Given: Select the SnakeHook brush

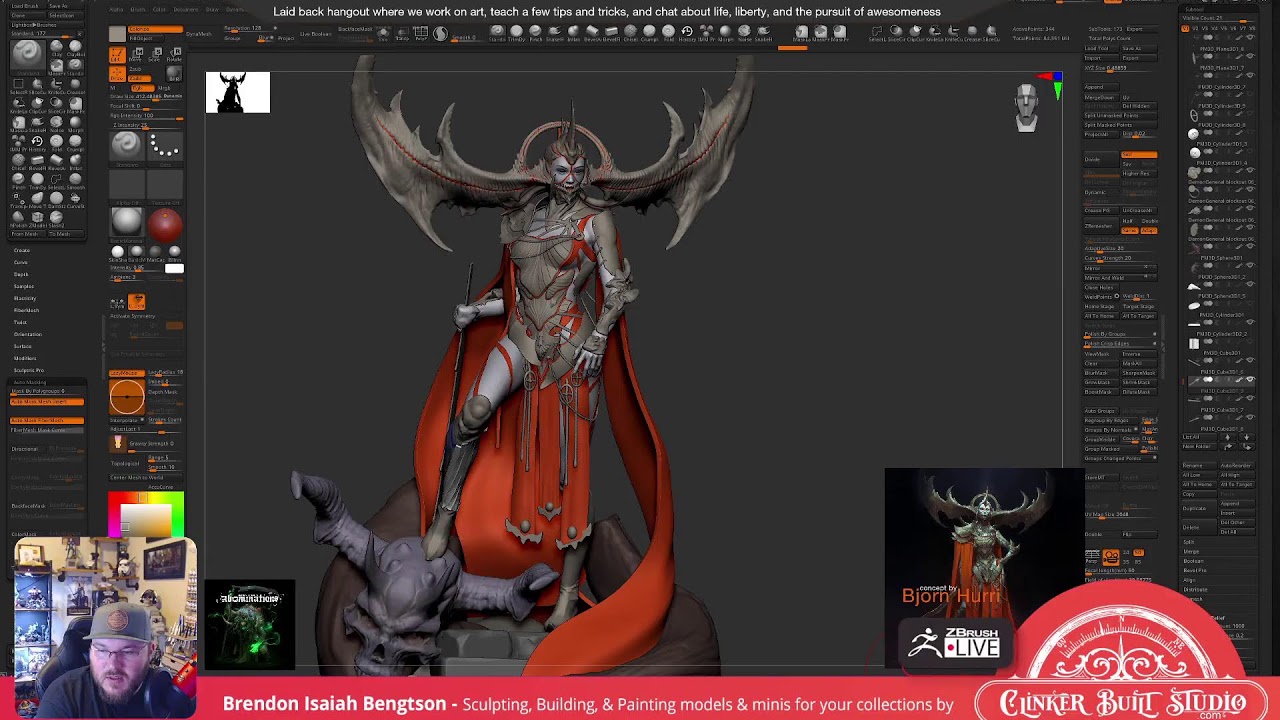Looking at the screenshot, I should tap(37, 124).
